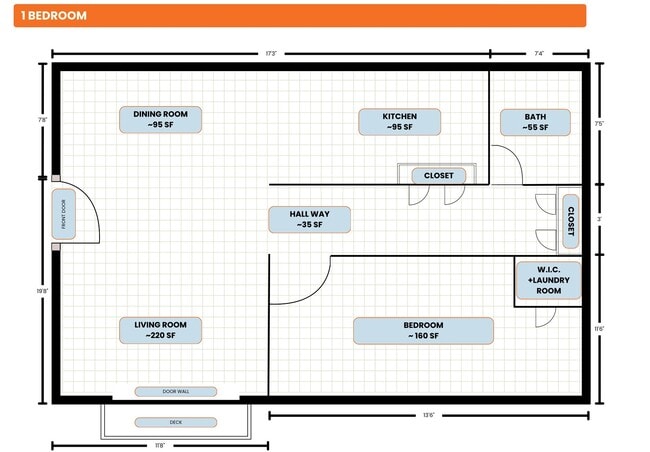Click the 17'3" dimension at the top
This screenshot has height=452, width=650.
point(272,54)
